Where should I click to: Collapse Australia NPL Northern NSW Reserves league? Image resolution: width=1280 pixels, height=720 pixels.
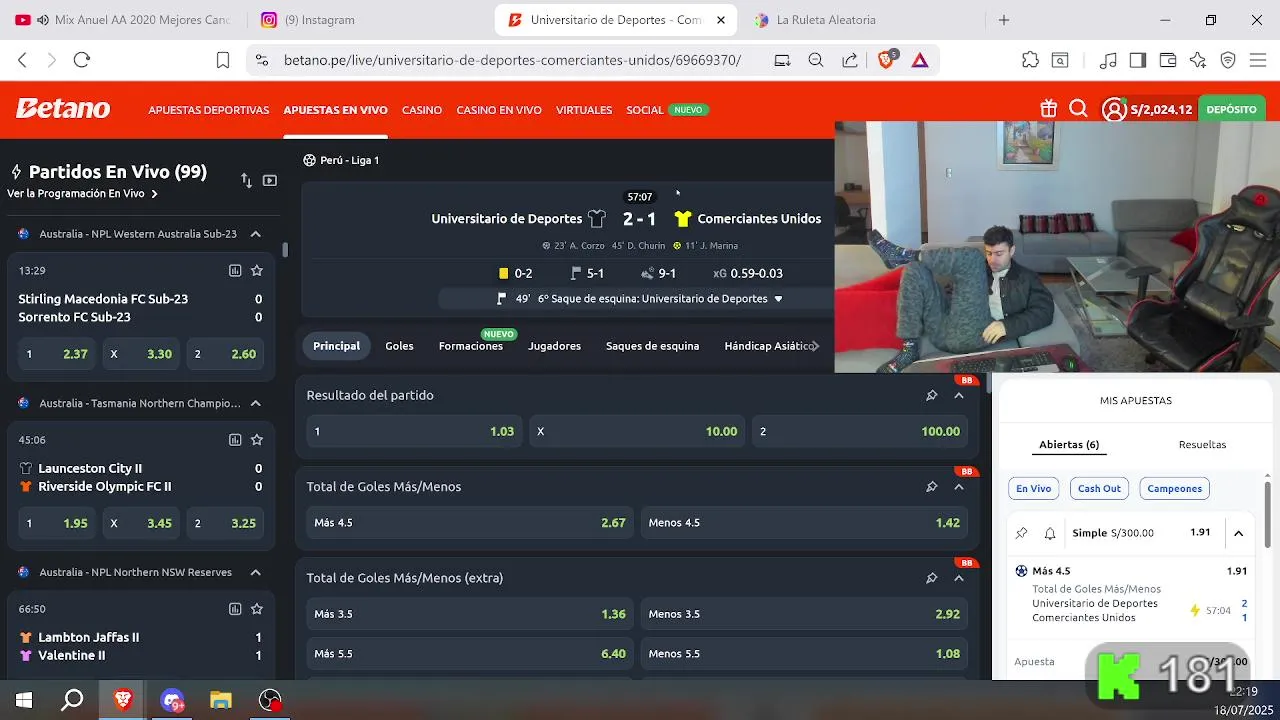click(256, 572)
